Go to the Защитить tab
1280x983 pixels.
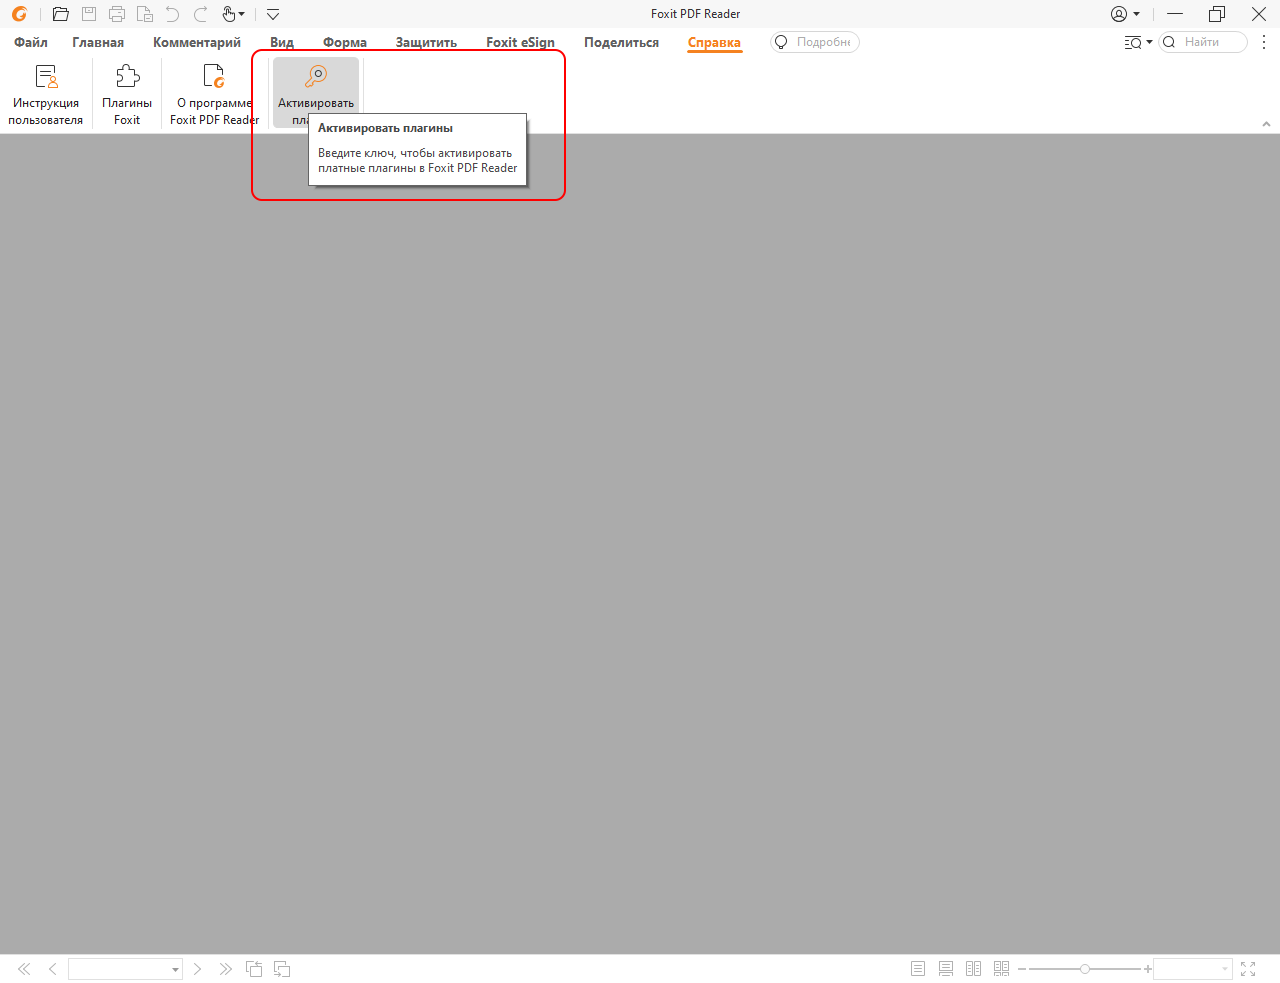[426, 42]
